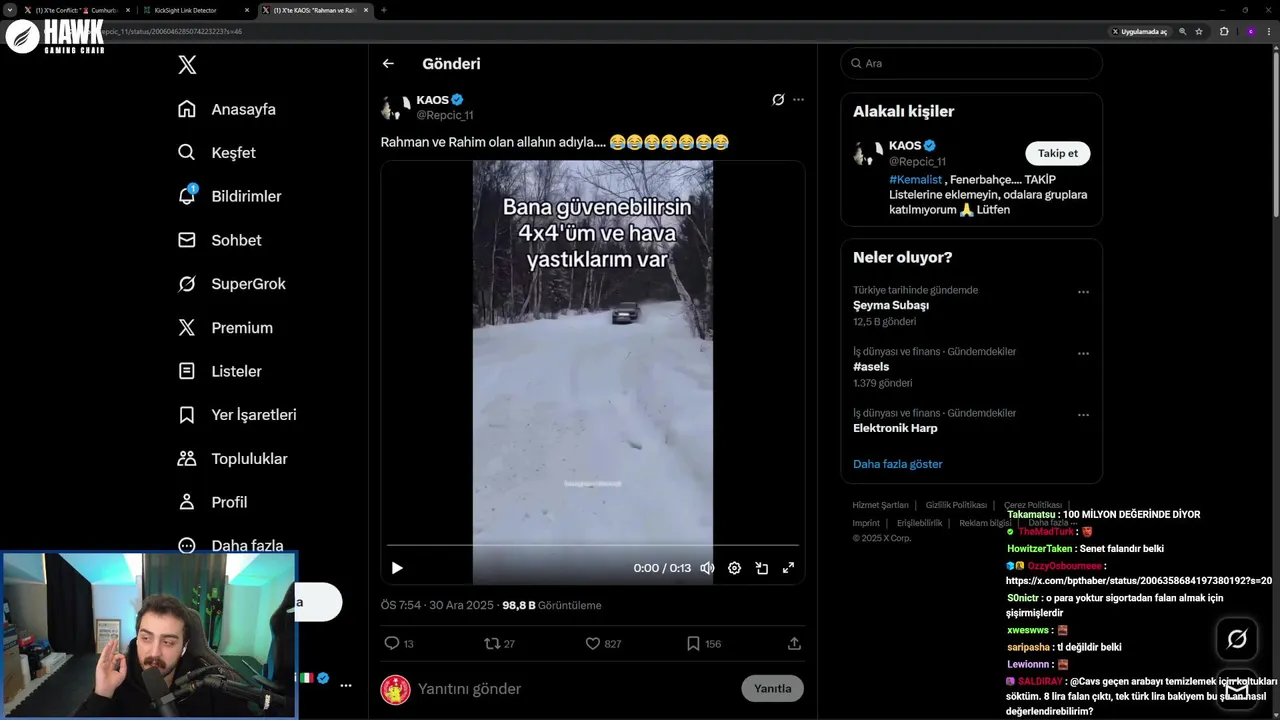
Task: Open Listeler in the sidebar
Action: point(219,371)
